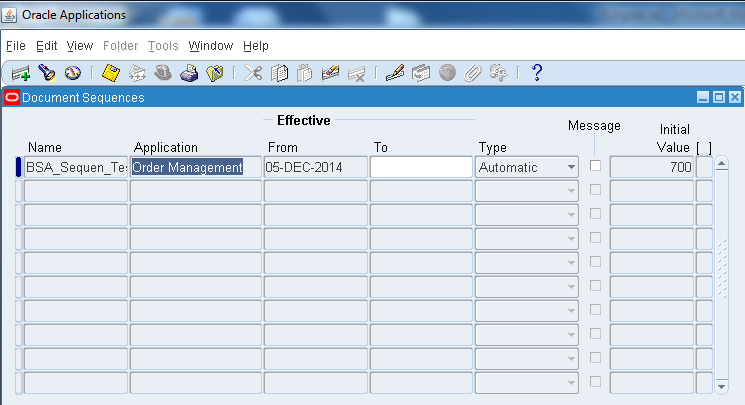Viewport: 745px width, 405px height.
Task: Open the empty Type dropdown in last row
Action: pyautogui.click(x=526, y=383)
